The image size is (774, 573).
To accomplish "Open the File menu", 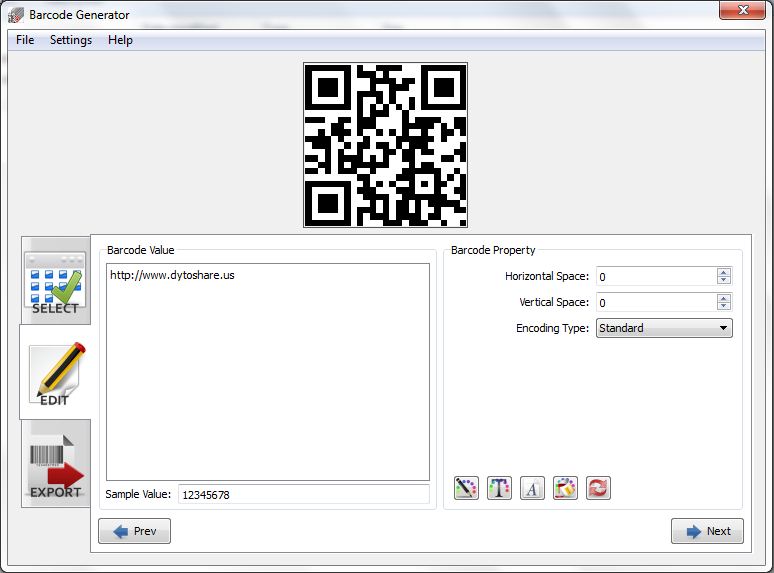I will [25, 40].
